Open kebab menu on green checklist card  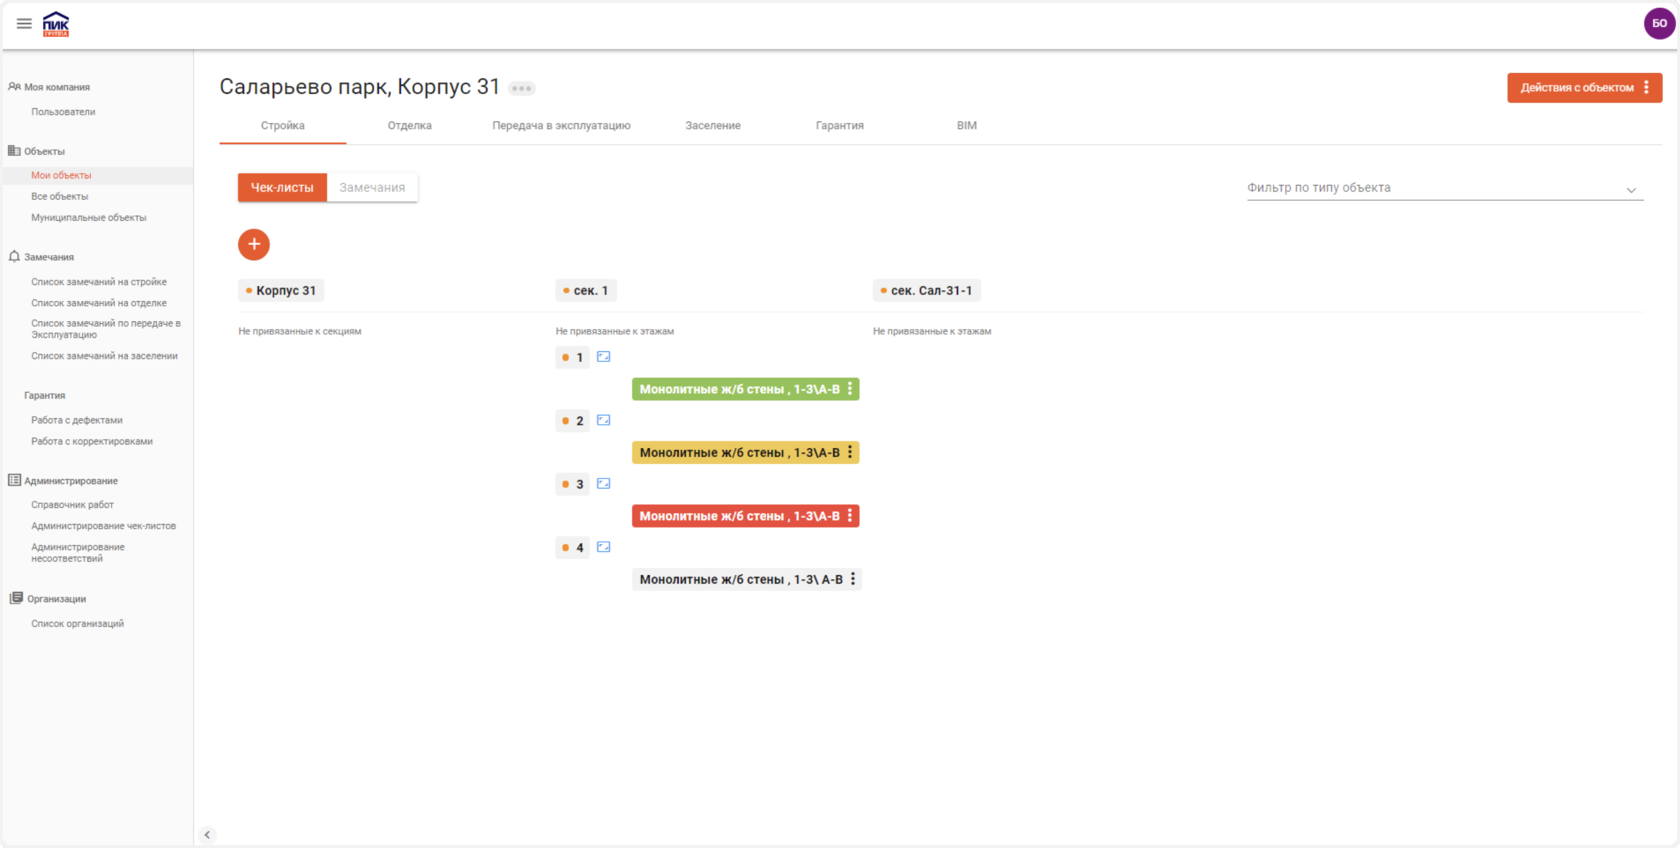(850, 389)
